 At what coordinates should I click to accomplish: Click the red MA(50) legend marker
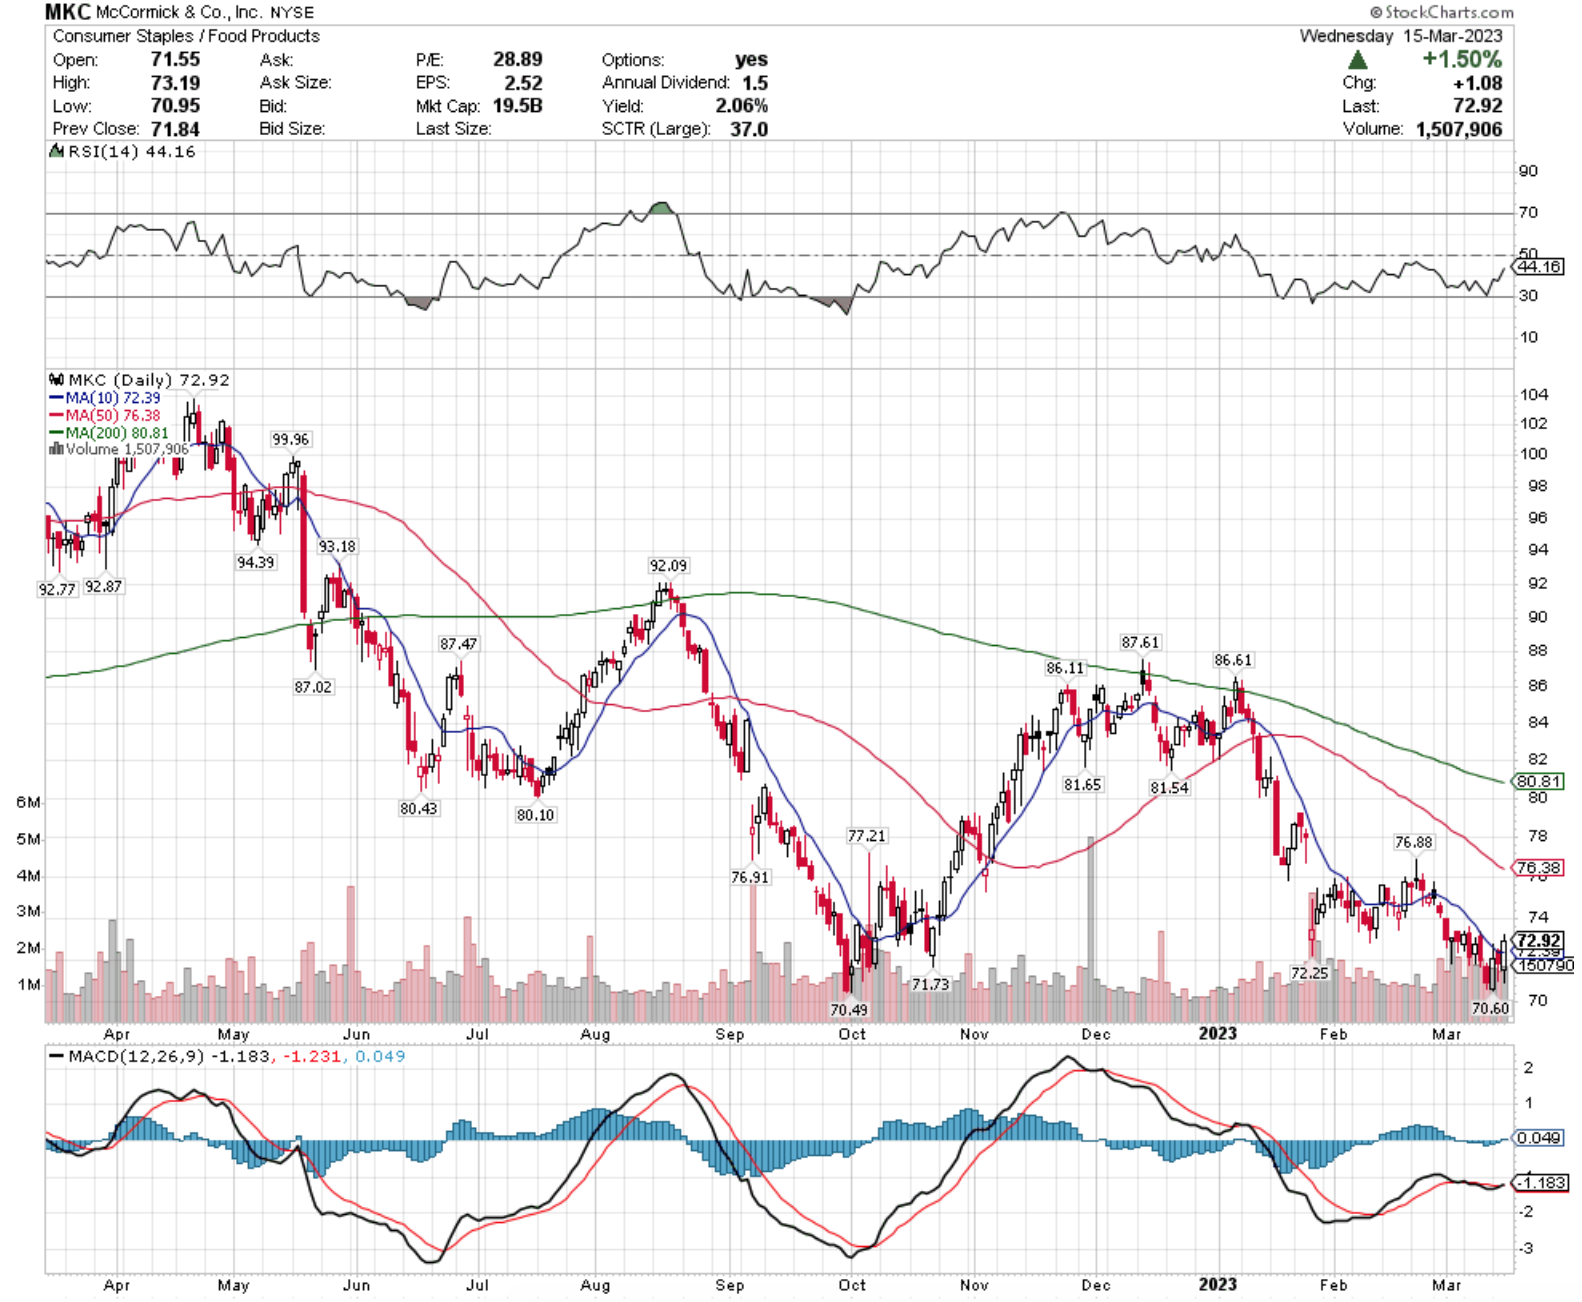56,415
